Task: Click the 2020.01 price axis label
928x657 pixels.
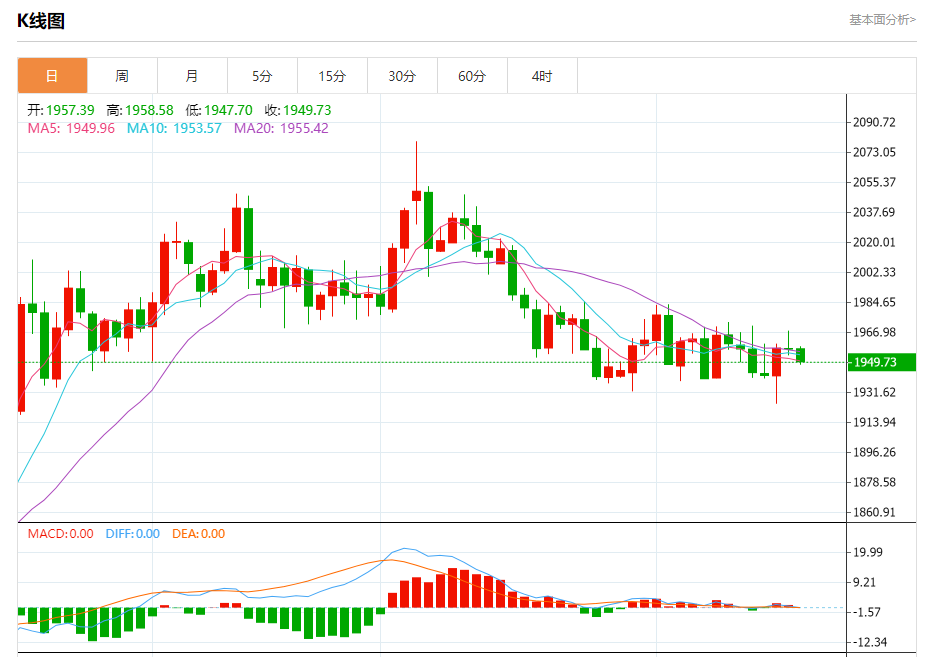Action: [874, 242]
